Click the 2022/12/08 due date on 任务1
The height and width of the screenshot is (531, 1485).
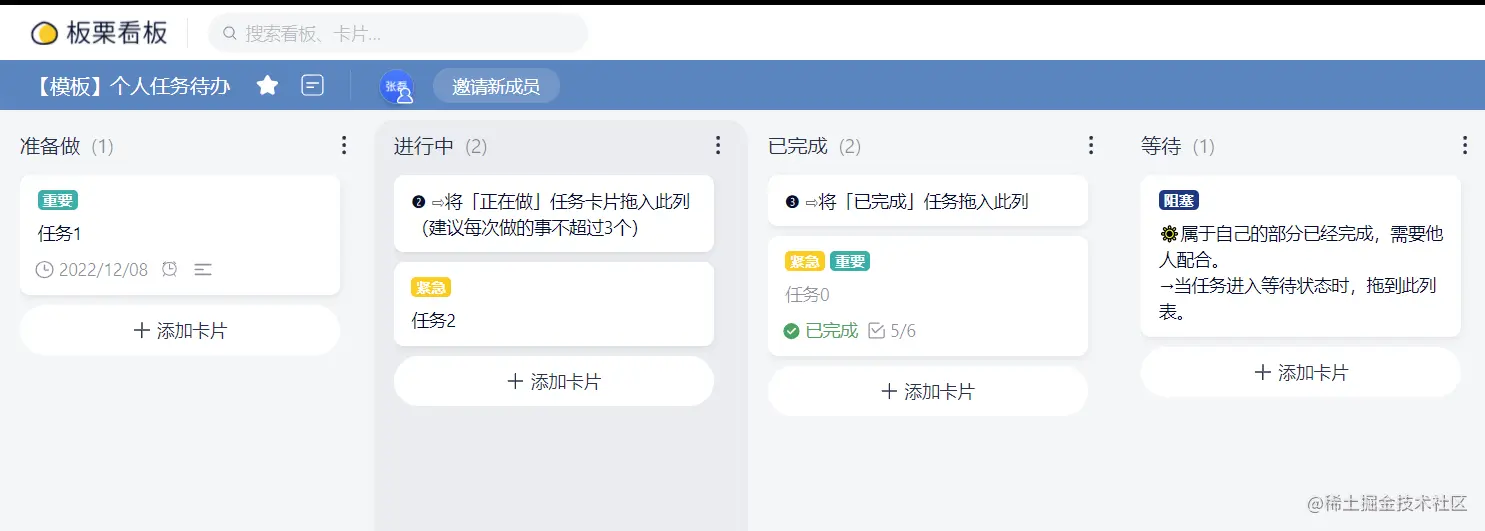tap(103, 269)
